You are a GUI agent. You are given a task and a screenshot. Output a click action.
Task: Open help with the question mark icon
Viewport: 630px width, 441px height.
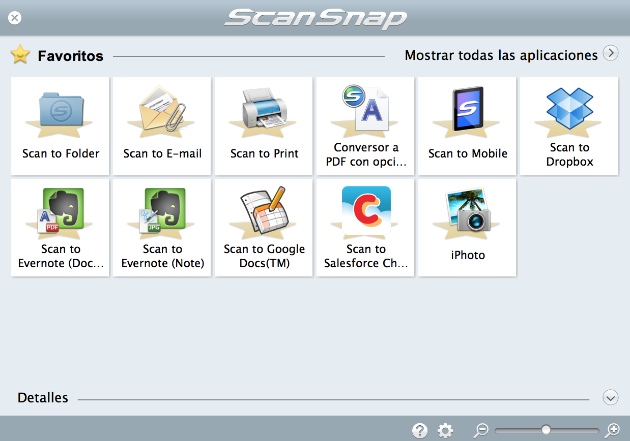[x=420, y=430]
